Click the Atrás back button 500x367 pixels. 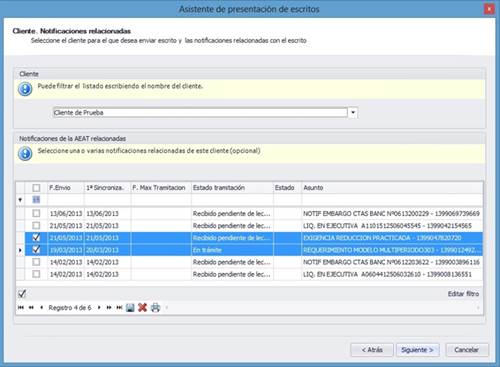(372, 350)
